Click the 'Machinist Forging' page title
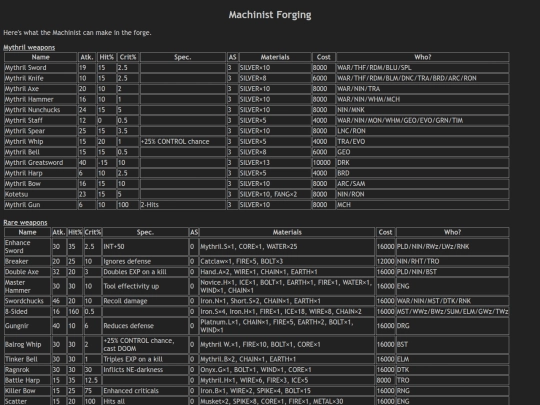Image resolution: width=540 pixels, height=405 pixels. (x=270, y=15)
